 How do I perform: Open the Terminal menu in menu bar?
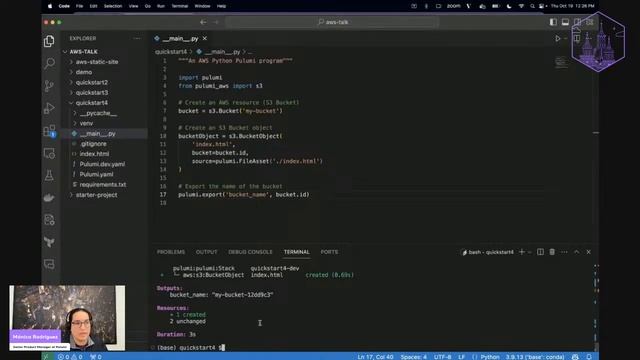[180, 6]
